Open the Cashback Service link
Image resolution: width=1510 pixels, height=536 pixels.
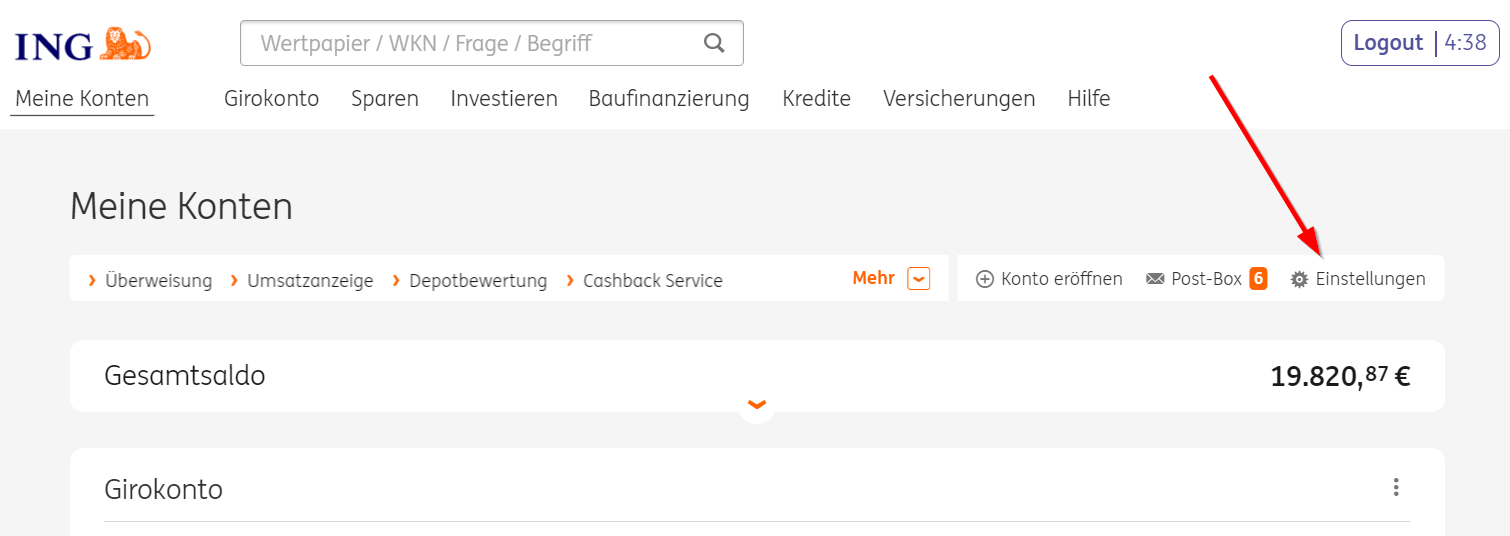pyautogui.click(x=652, y=281)
